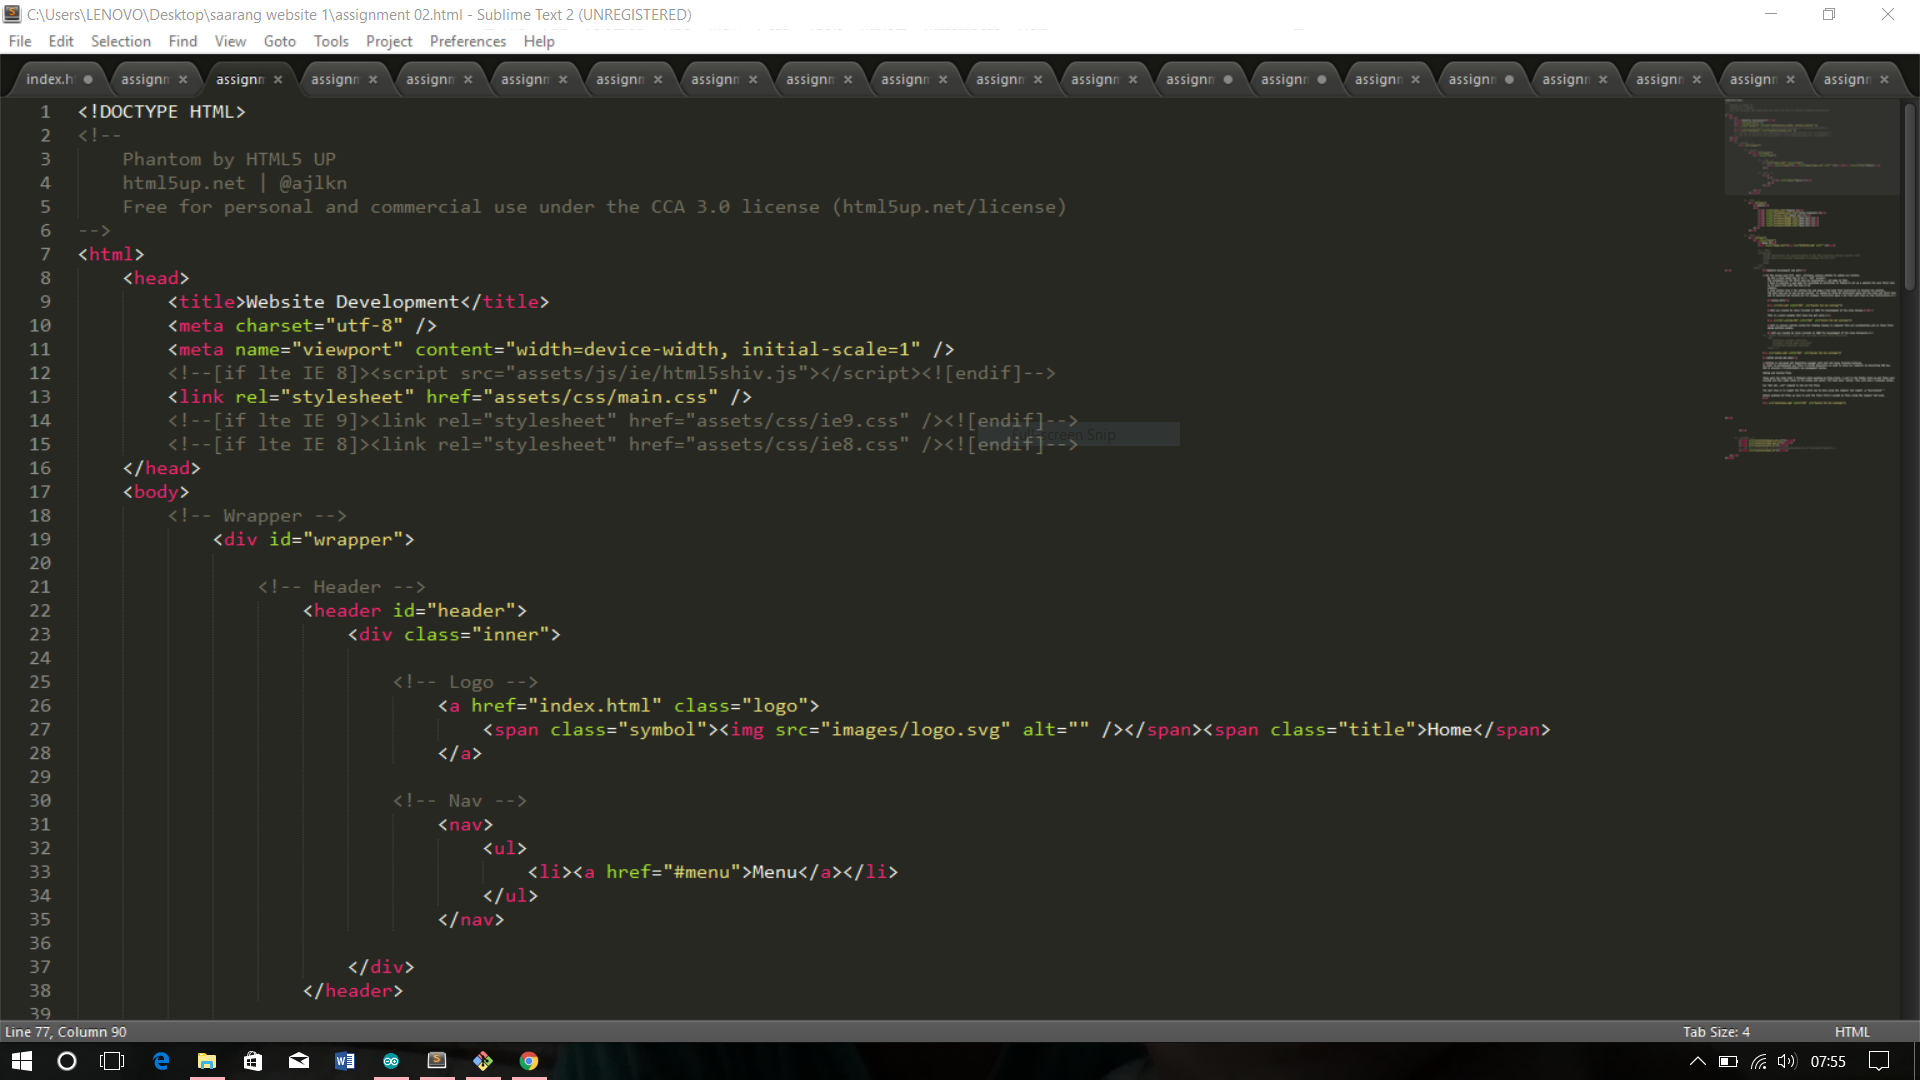This screenshot has width=1920, height=1080.
Task: Open File Explorer from taskbar
Action: [x=207, y=1061]
